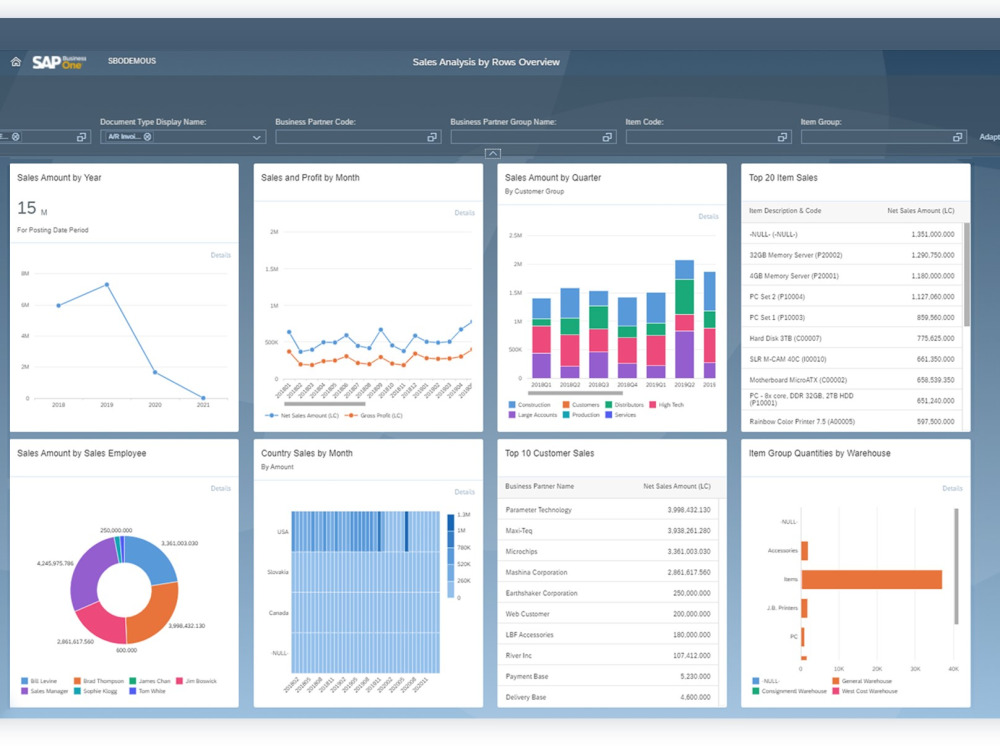Viewport: 1000px width, 750px height.
Task: Open the Document Type Display Name dropdown
Action: pos(256,137)
